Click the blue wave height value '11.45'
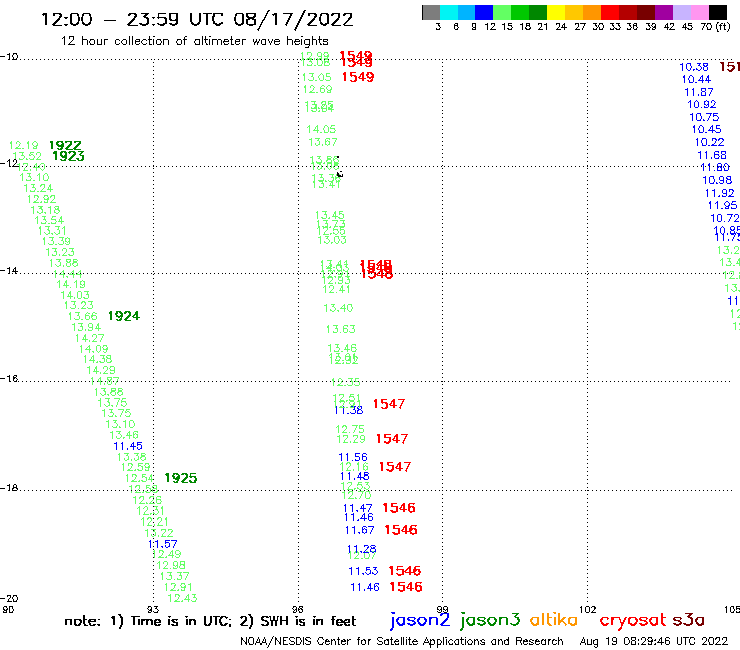This screenshot has height=650, width=740. coord(128,446)
